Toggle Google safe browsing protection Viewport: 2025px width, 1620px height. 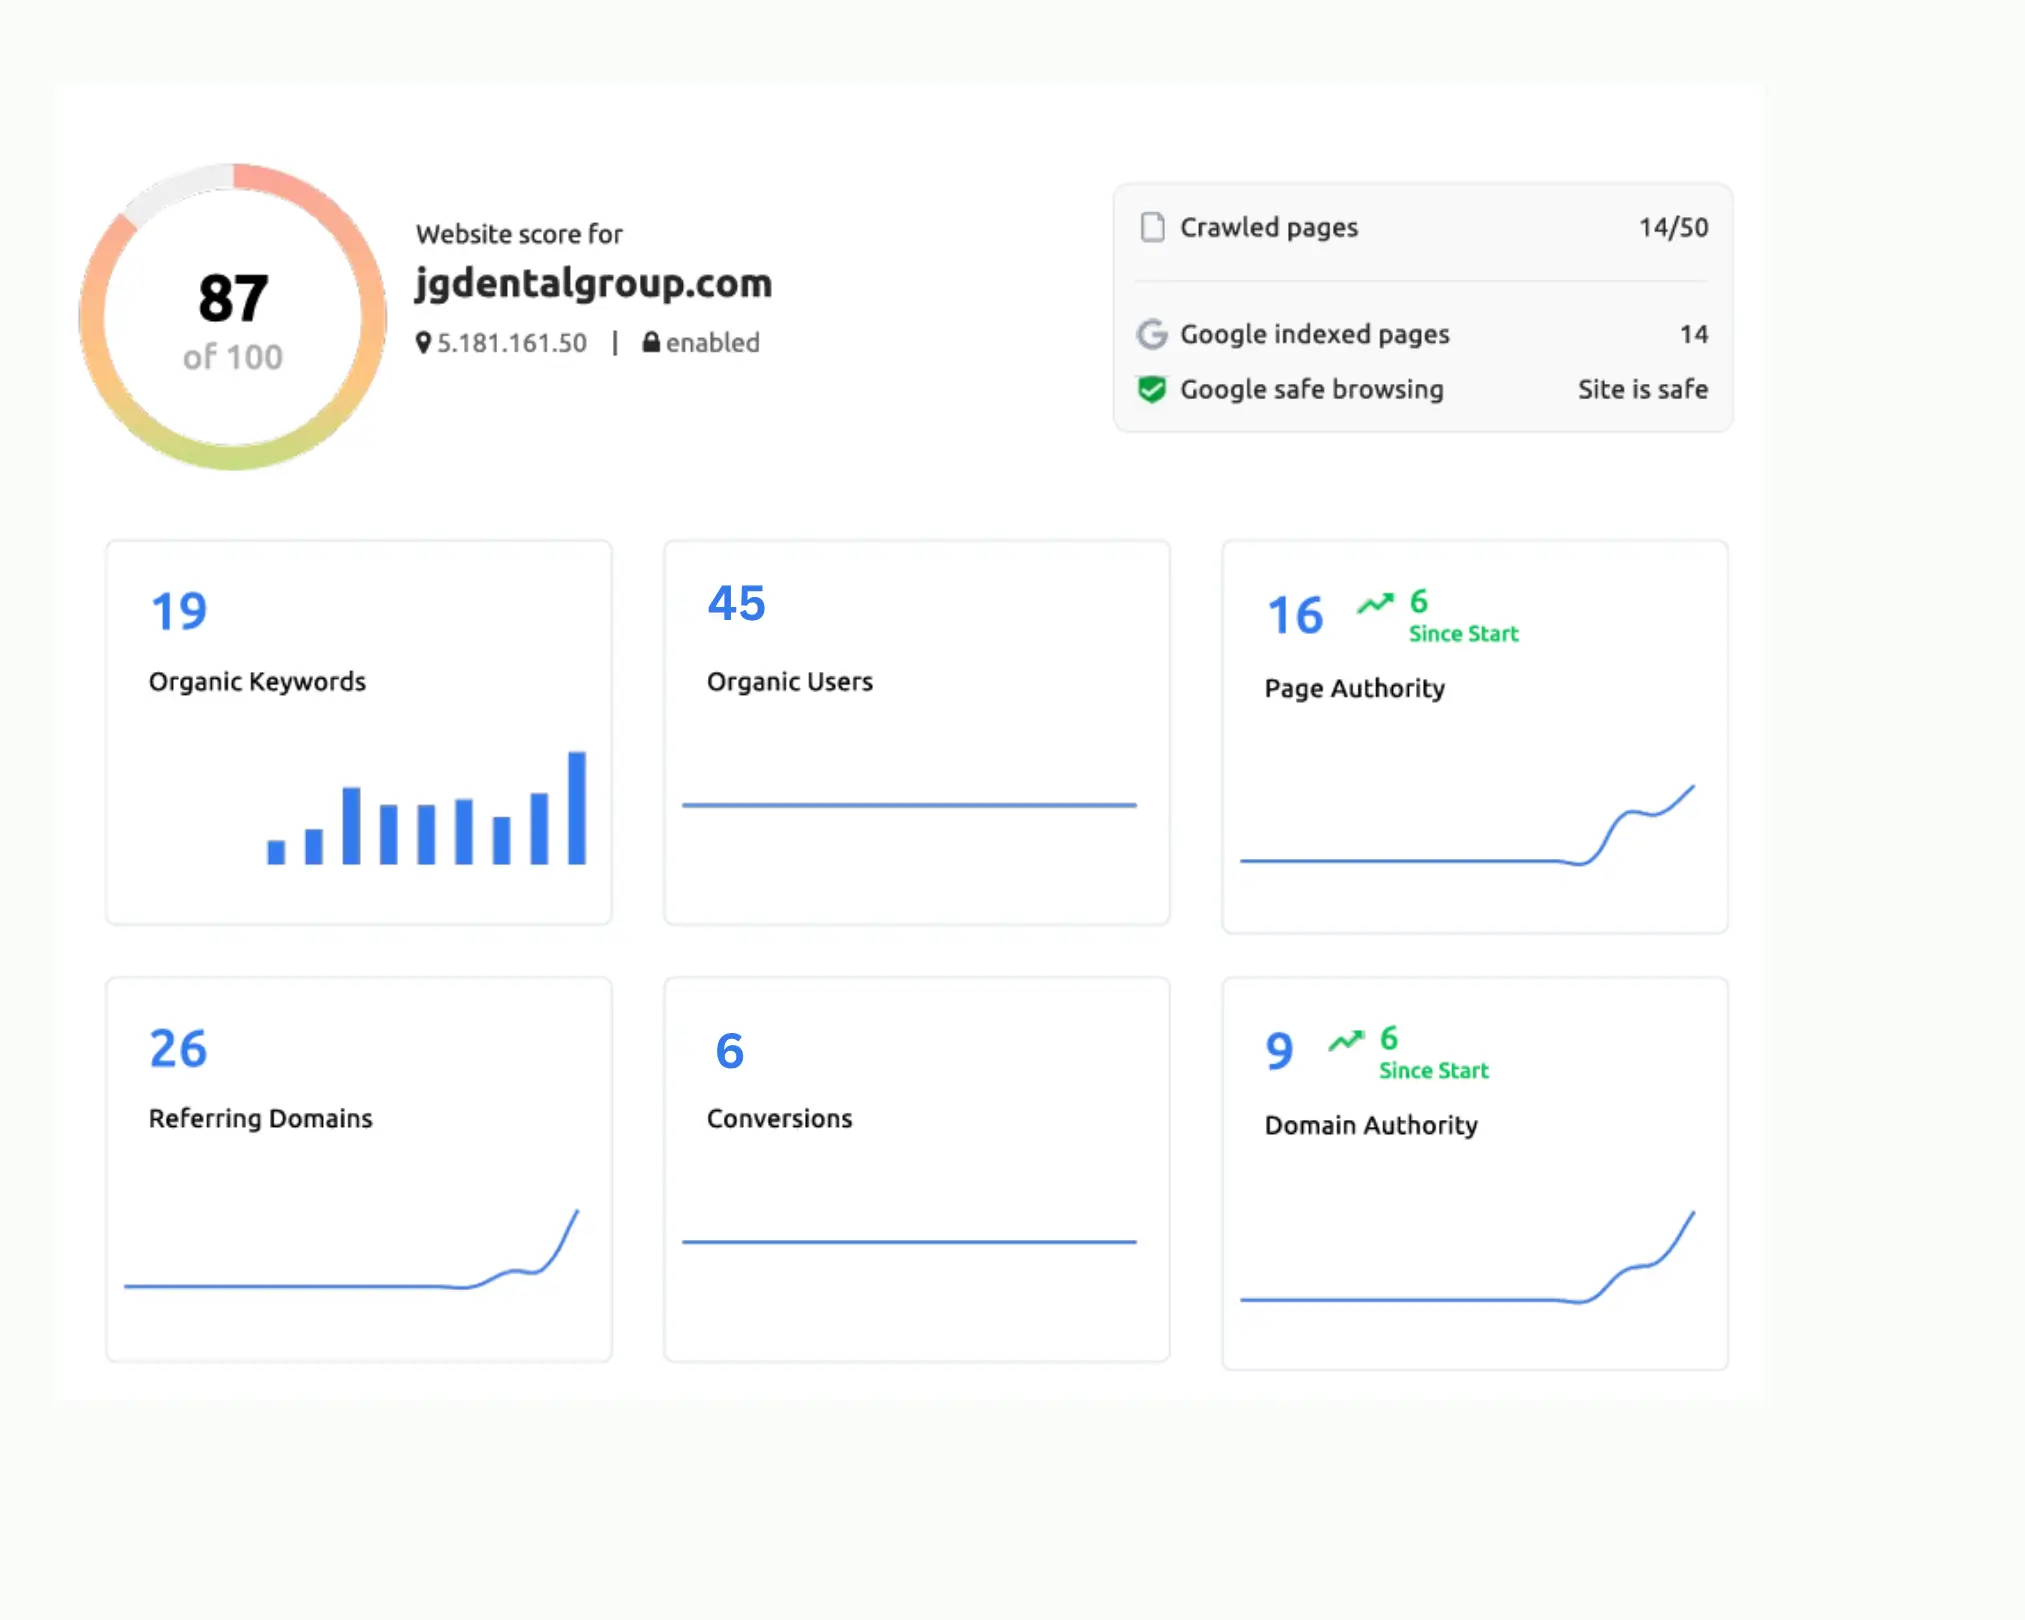[1311, 389]
